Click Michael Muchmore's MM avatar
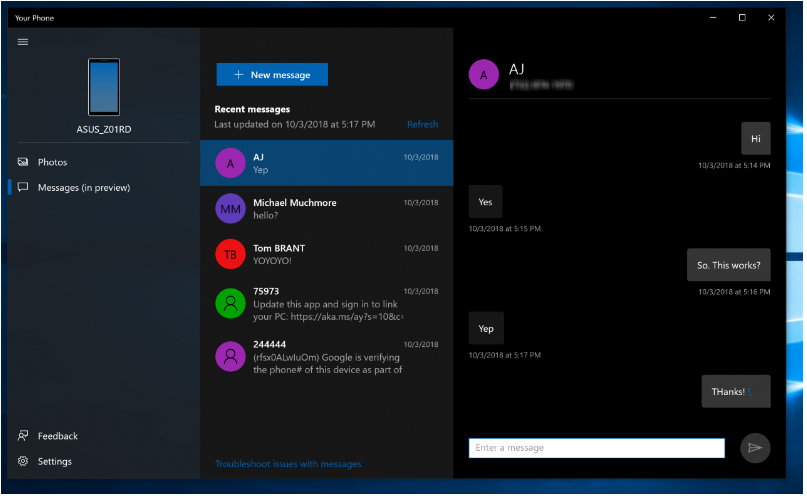Screen dimensions: 807x496 tap(230, 208)
